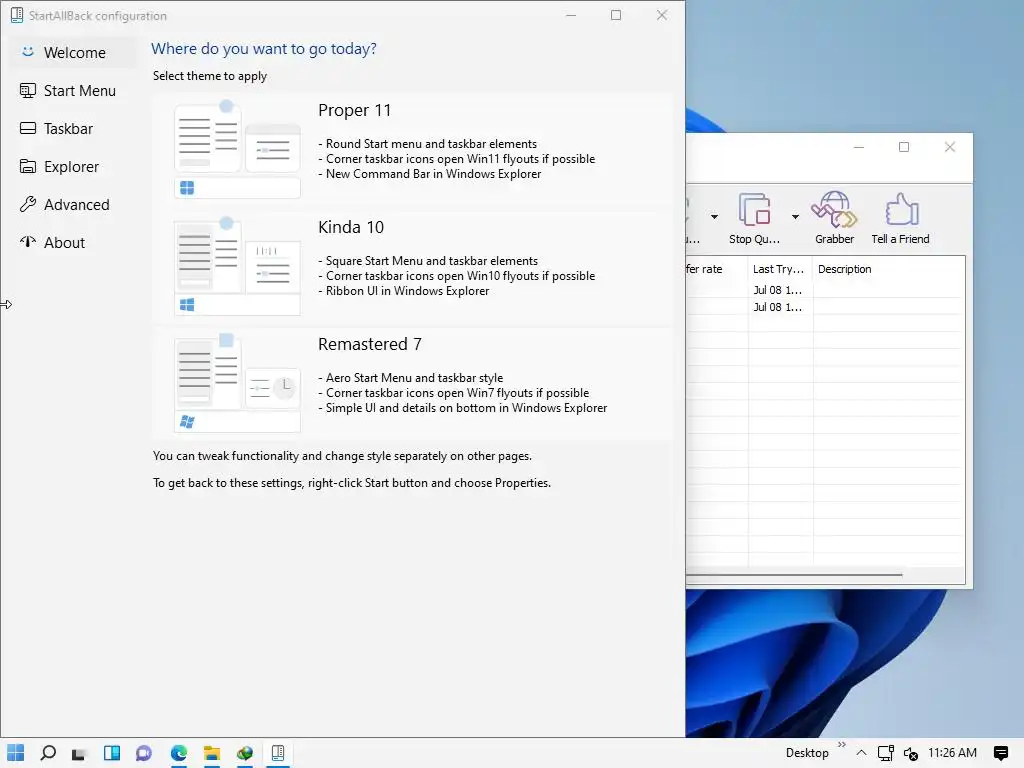Select the Kinda 10 preview thumbnail
The image size is (1024, 768).
coord(237,266)
